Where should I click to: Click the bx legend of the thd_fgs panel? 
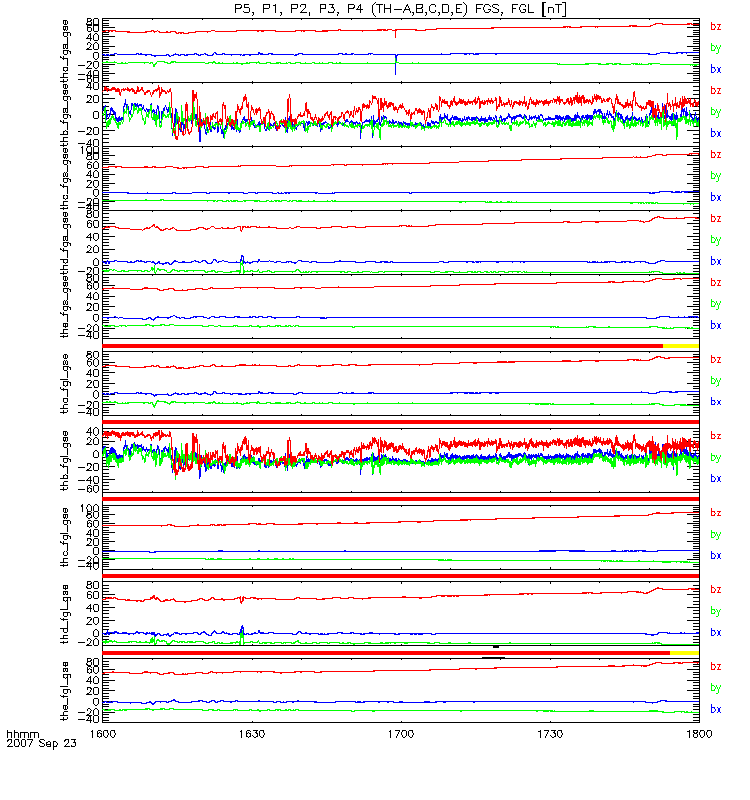(x=716, y=261)
